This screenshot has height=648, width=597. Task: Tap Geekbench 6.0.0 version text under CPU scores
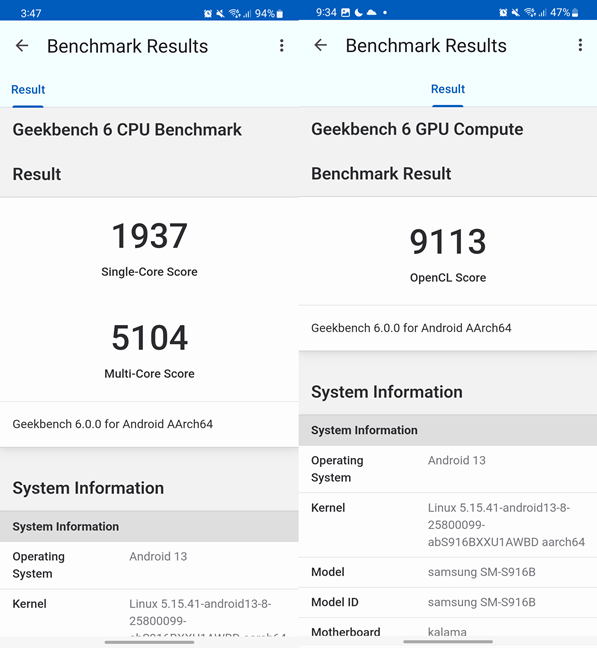pyautogui.click(x=112, y=424)
